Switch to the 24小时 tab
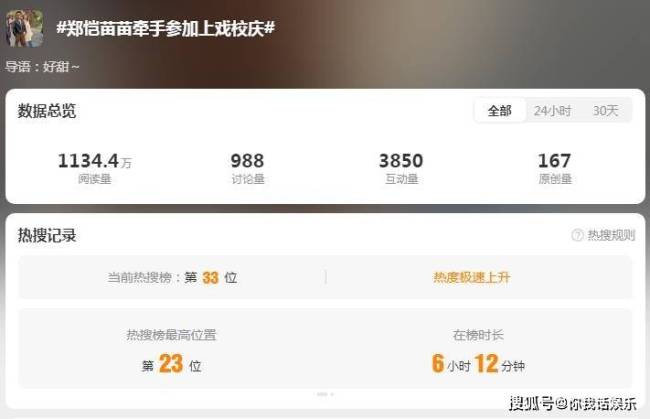 (552, 111)
